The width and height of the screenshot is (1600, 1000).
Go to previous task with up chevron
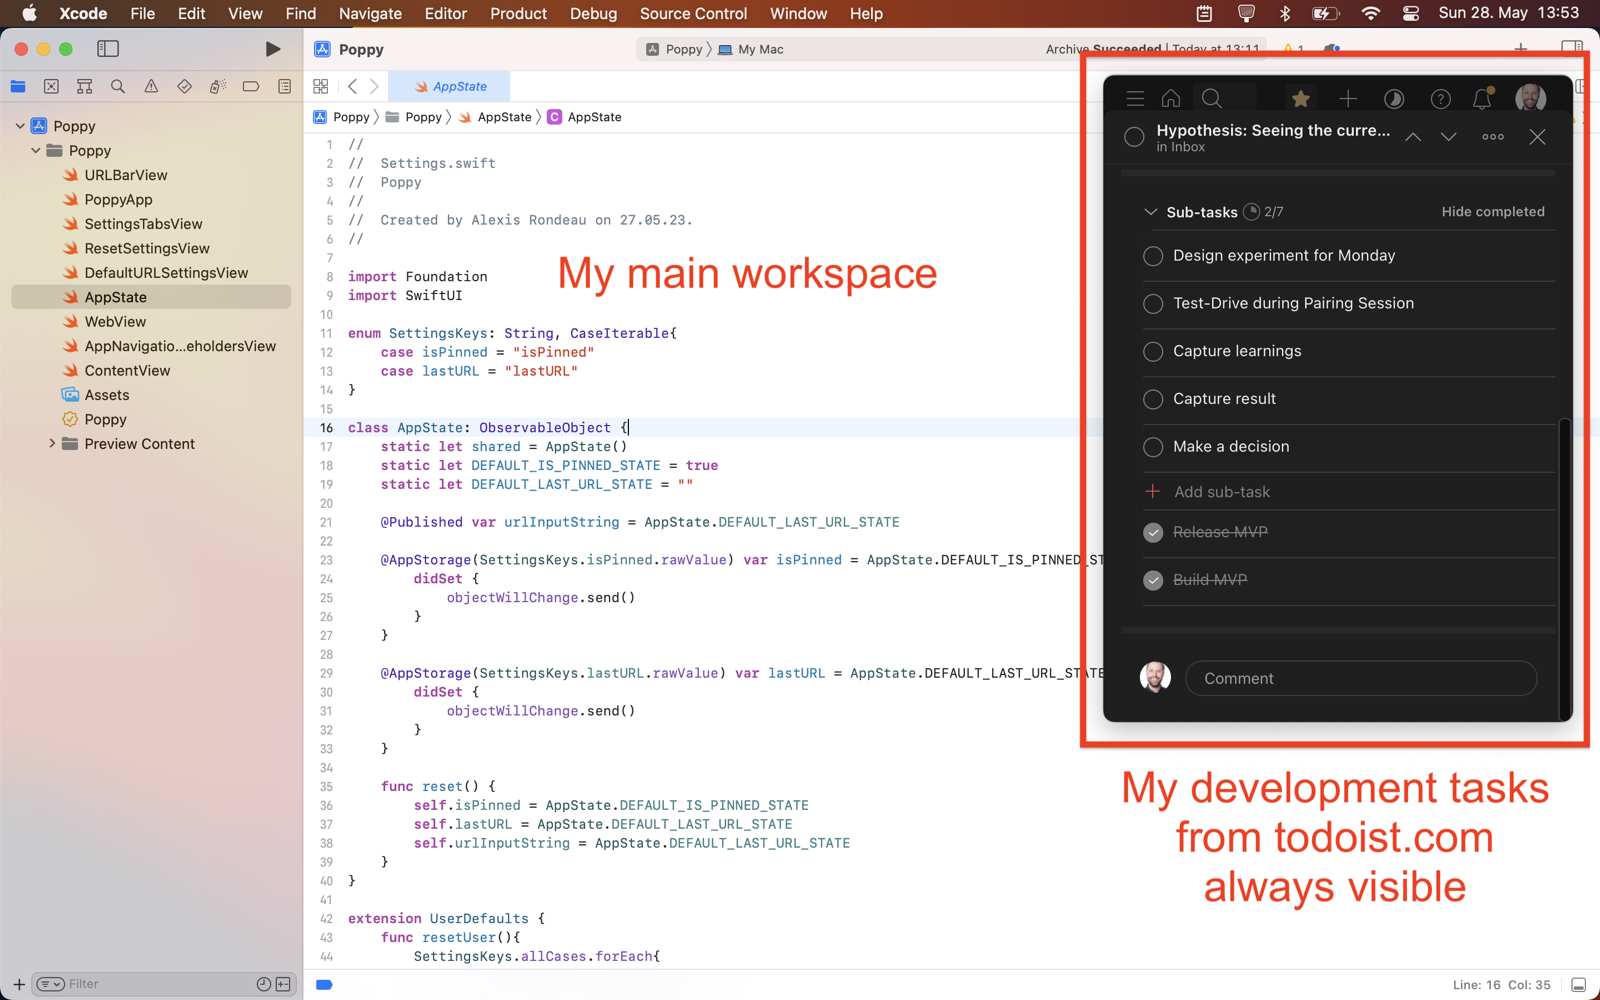[x=1413, y=137]
